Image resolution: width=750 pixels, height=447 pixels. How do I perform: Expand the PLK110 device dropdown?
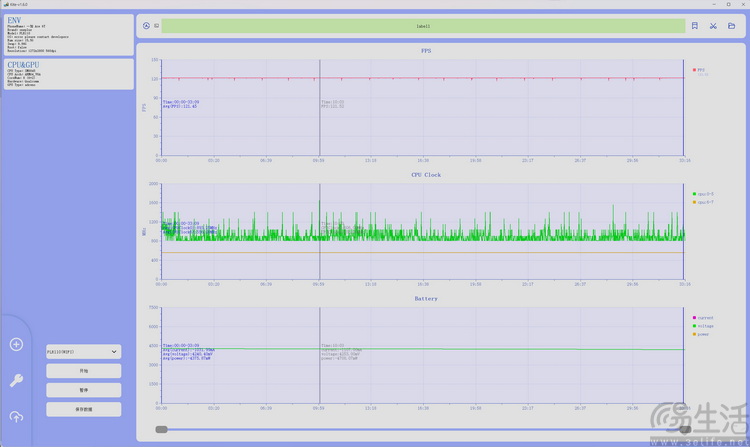pyautogui.click(x=83, y=352)
